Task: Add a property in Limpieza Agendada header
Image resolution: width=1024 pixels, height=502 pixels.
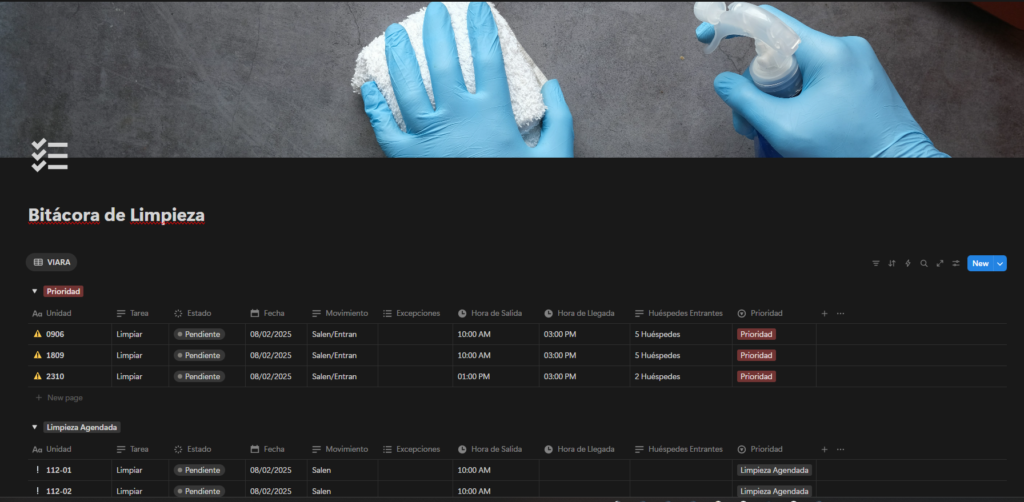Action: pos(824,449)
